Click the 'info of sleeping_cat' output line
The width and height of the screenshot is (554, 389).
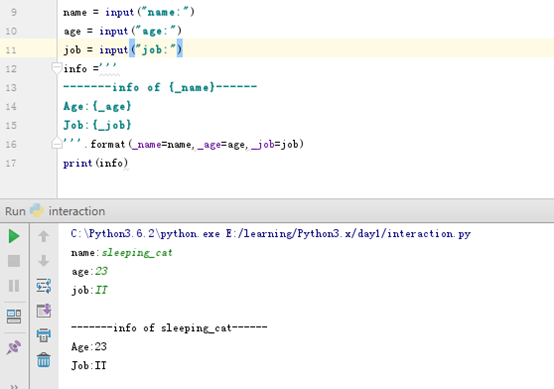(x=169, y=328)
